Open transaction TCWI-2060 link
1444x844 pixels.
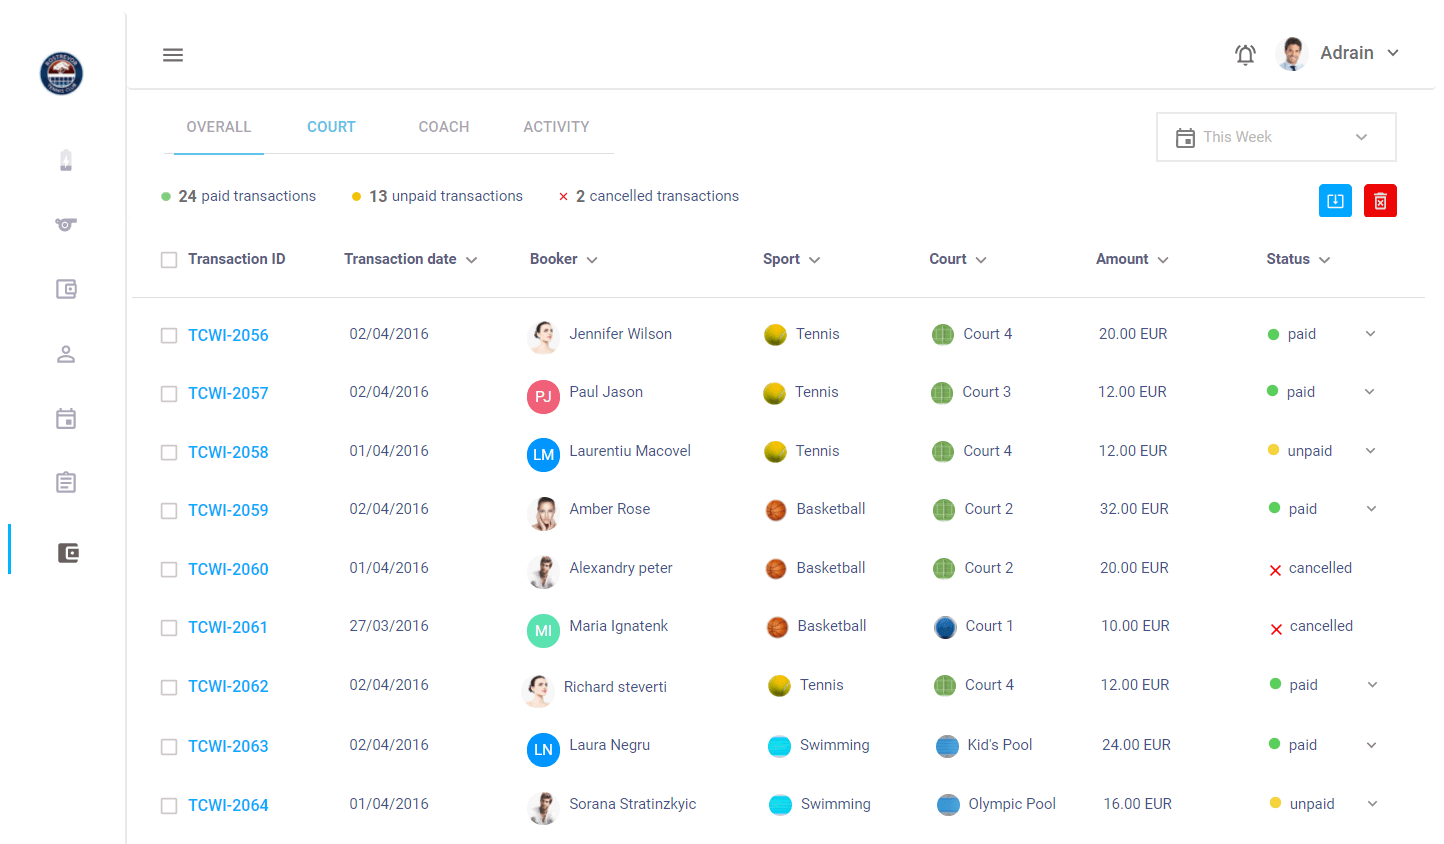coord(228,569)
